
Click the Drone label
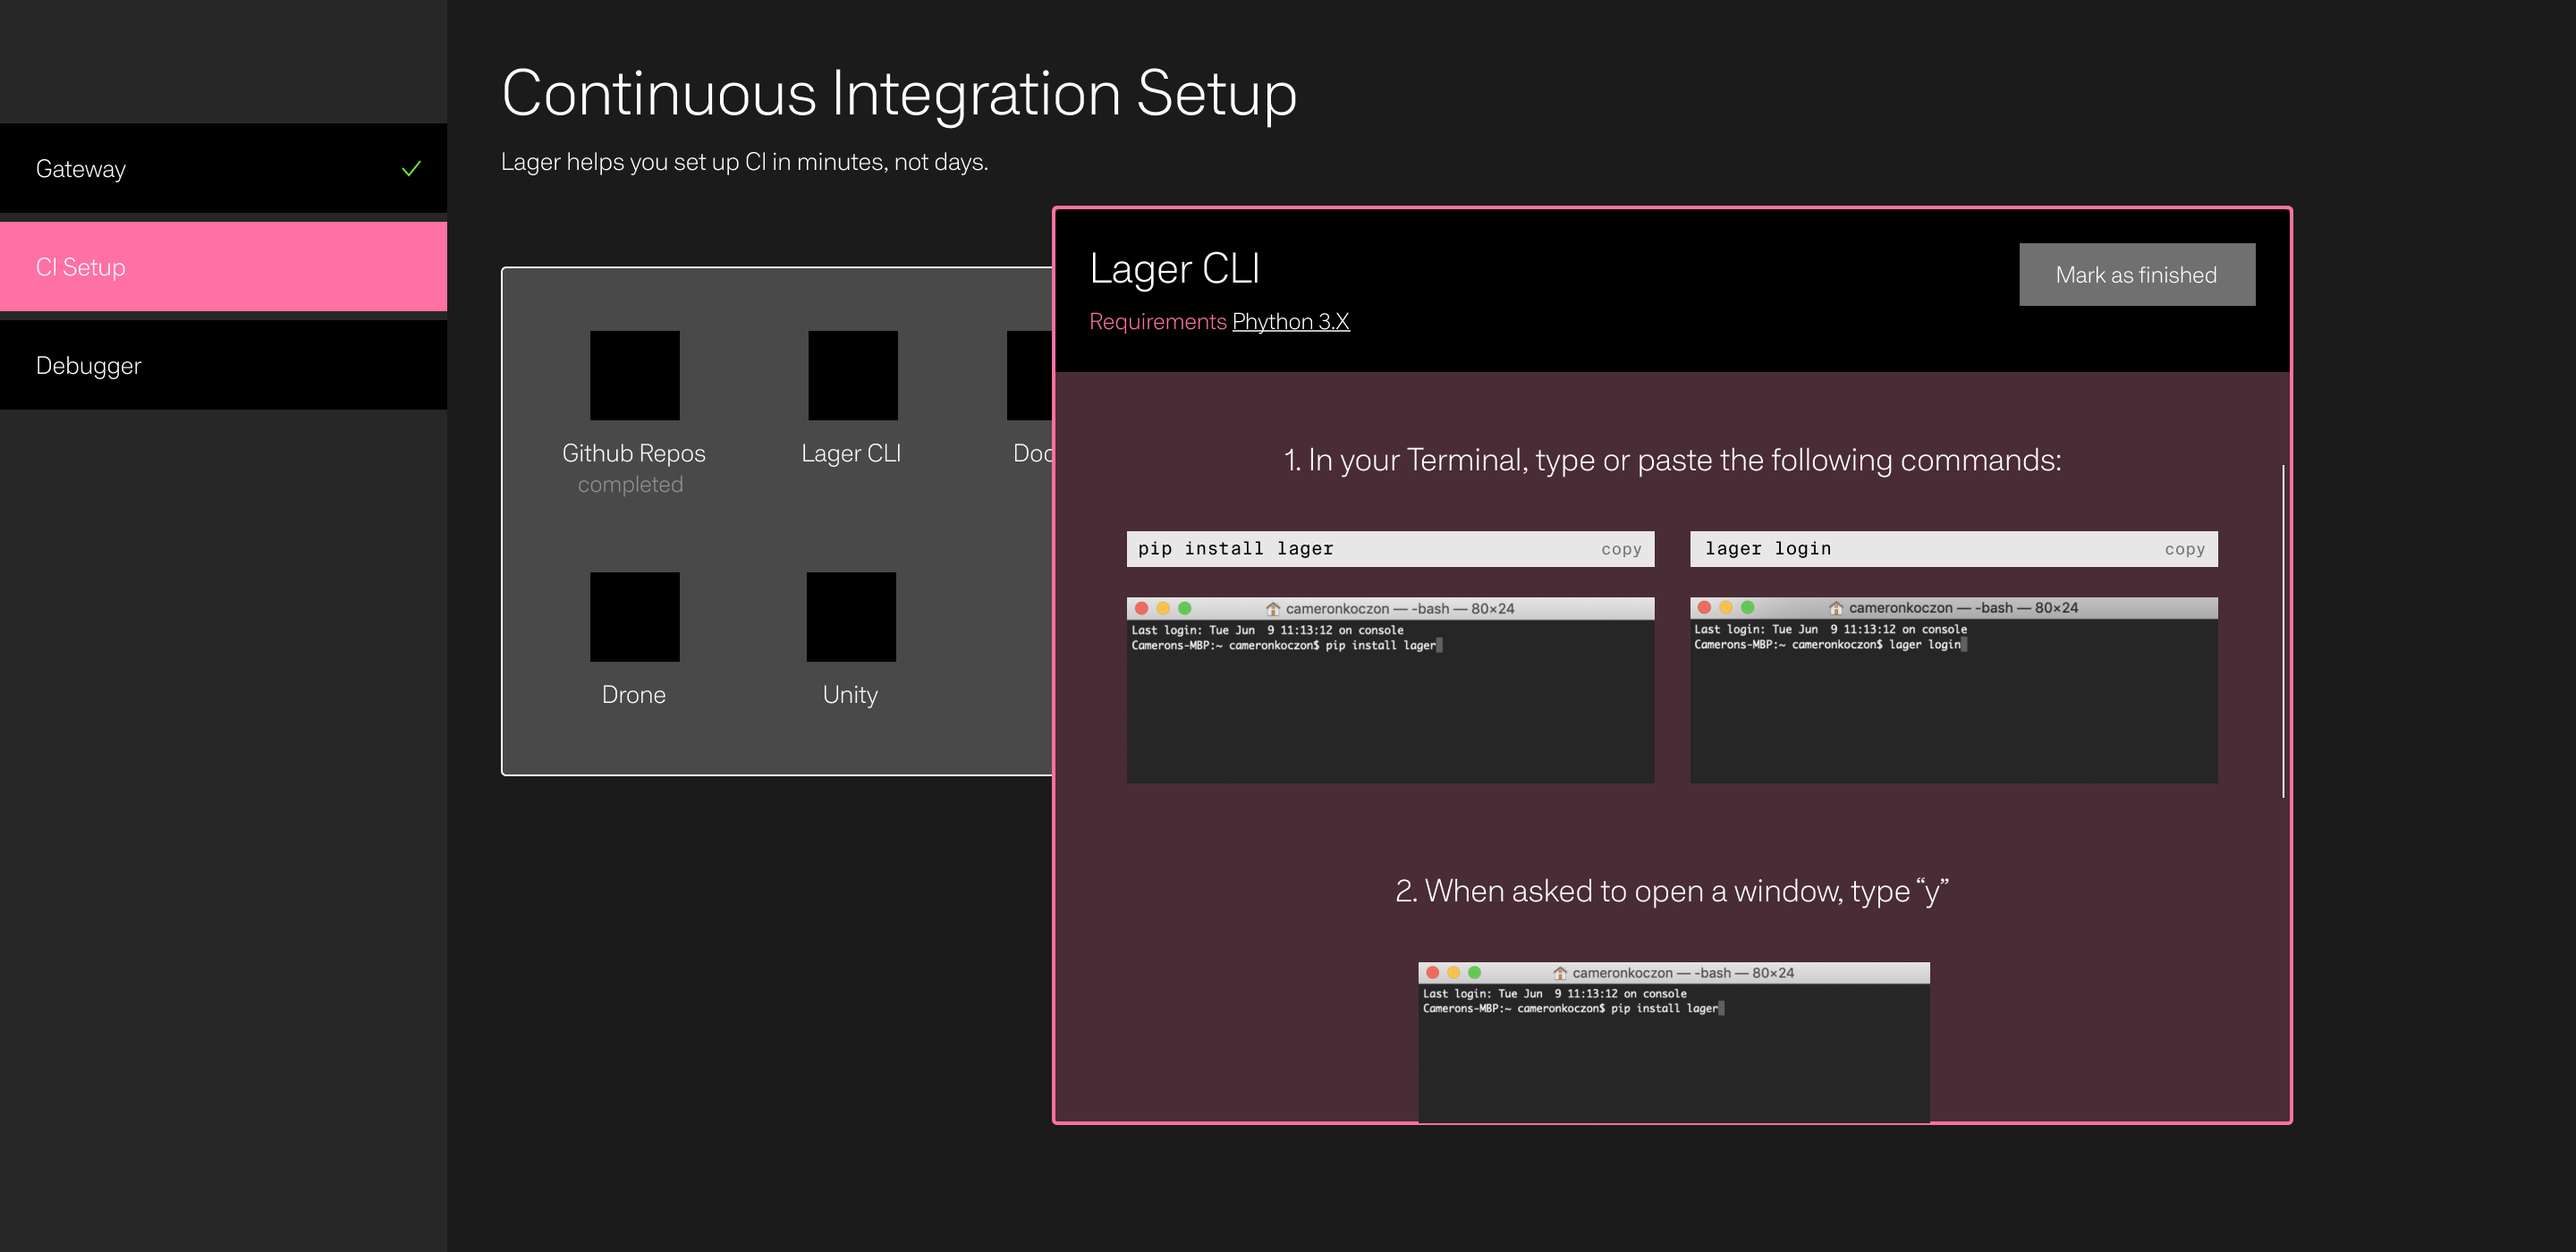point(634,694)
